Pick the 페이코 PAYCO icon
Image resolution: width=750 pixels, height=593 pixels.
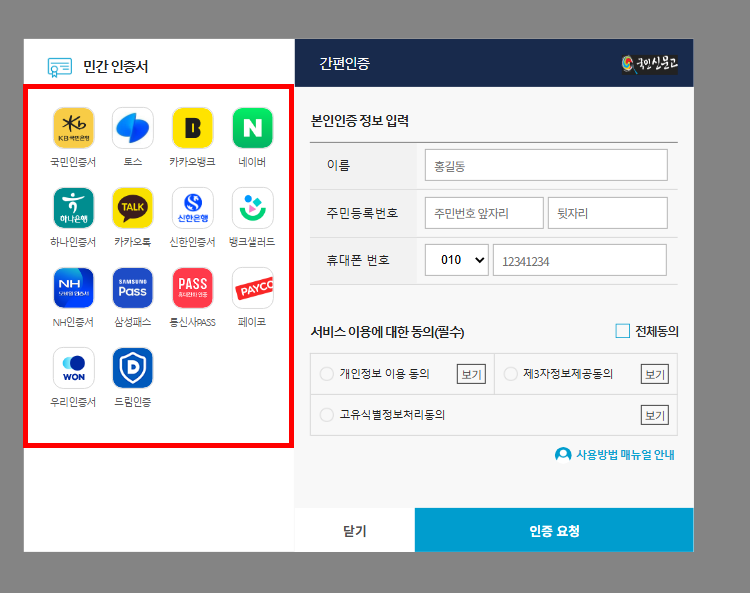253,287
